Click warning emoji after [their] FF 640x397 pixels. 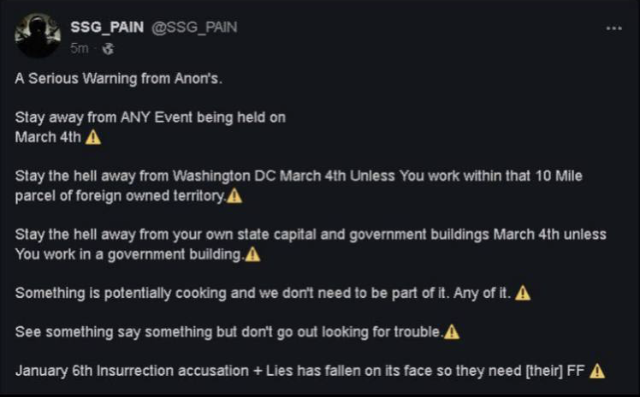pyautogui.click(x=597, y=371)
